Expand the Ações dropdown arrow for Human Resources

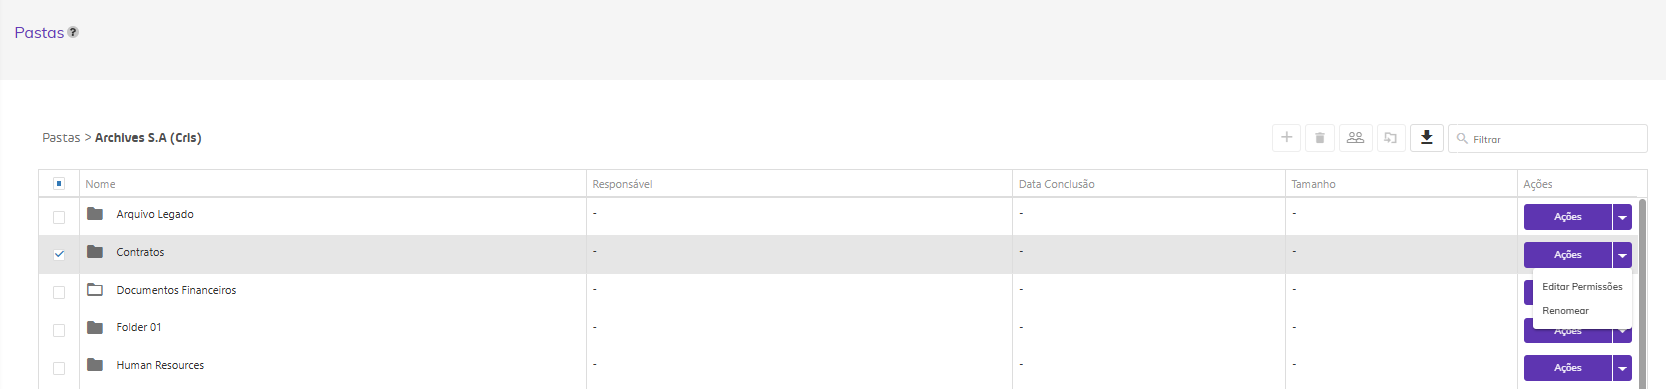(x=1622, y=368)
